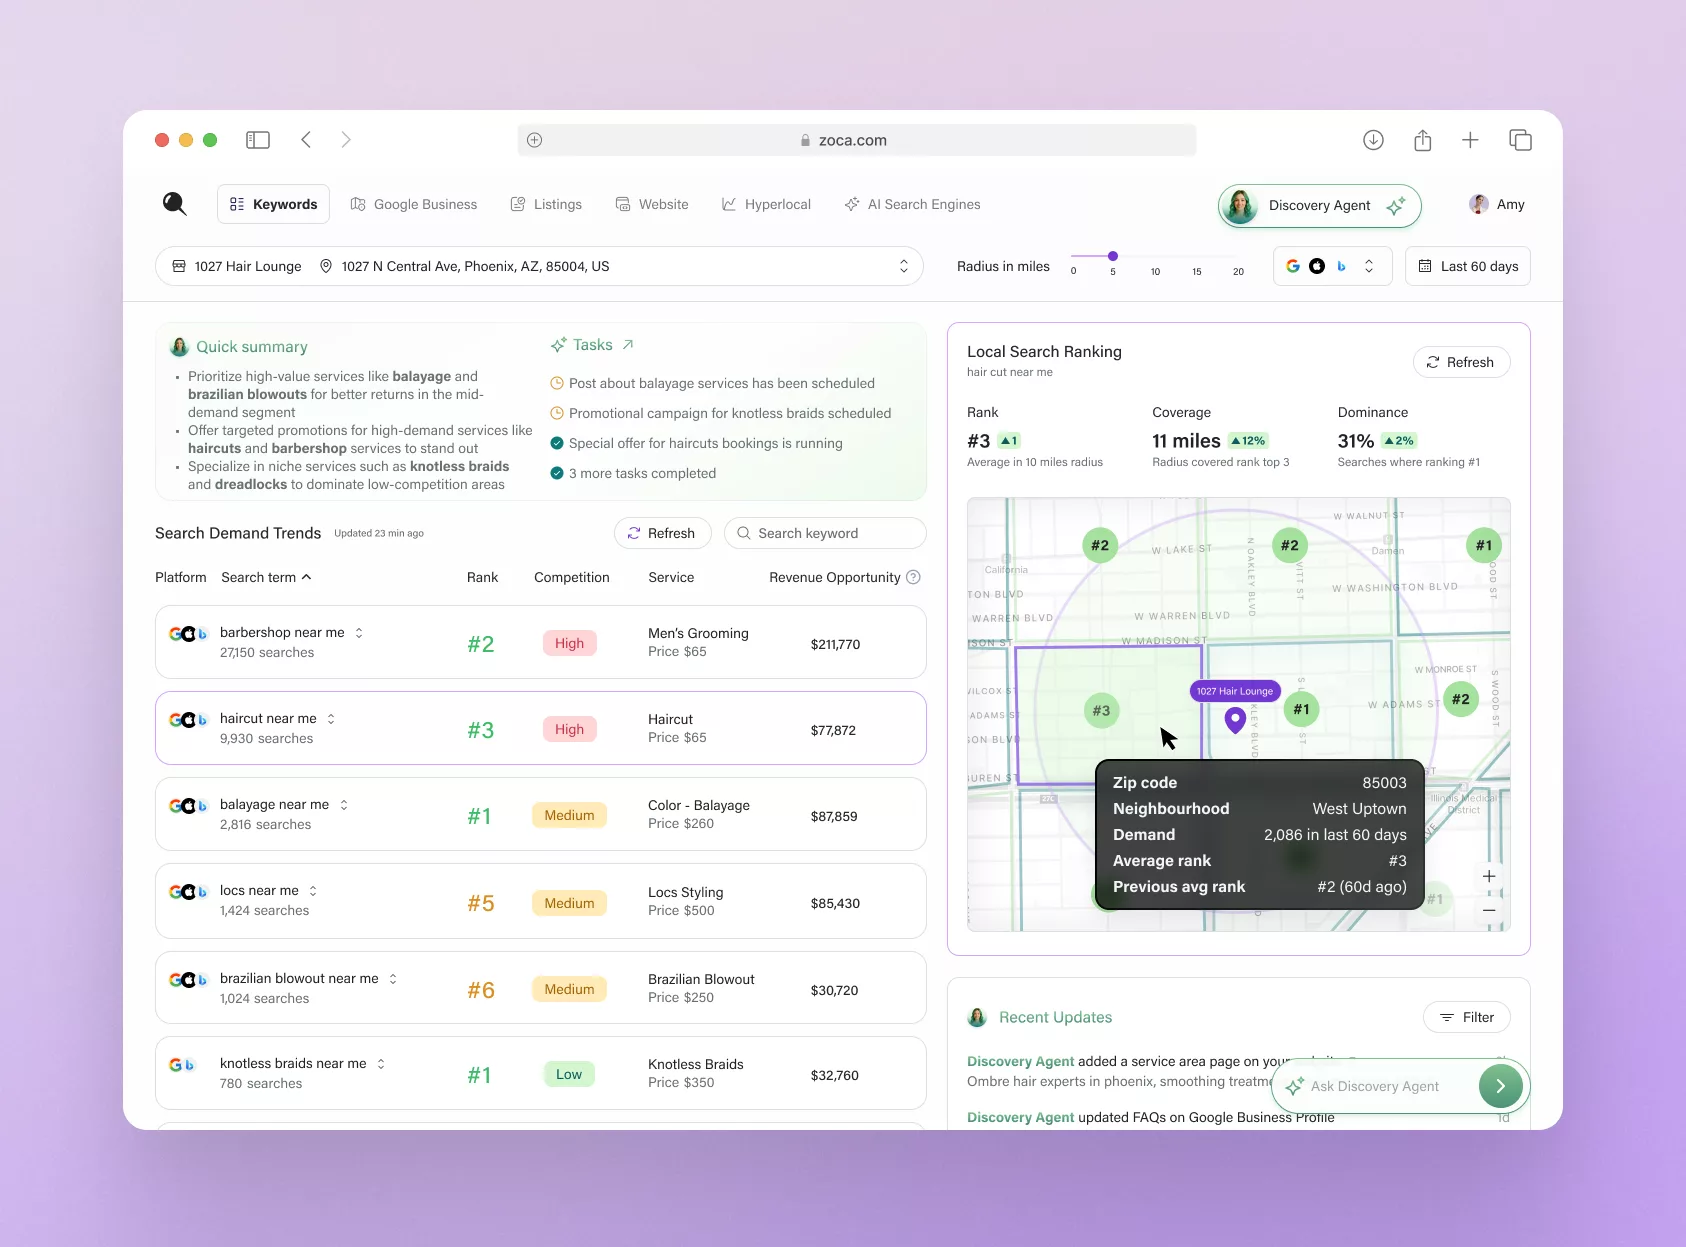Toggle Search term sort order
The image size is (1686, 1247).
coord(266,577)
